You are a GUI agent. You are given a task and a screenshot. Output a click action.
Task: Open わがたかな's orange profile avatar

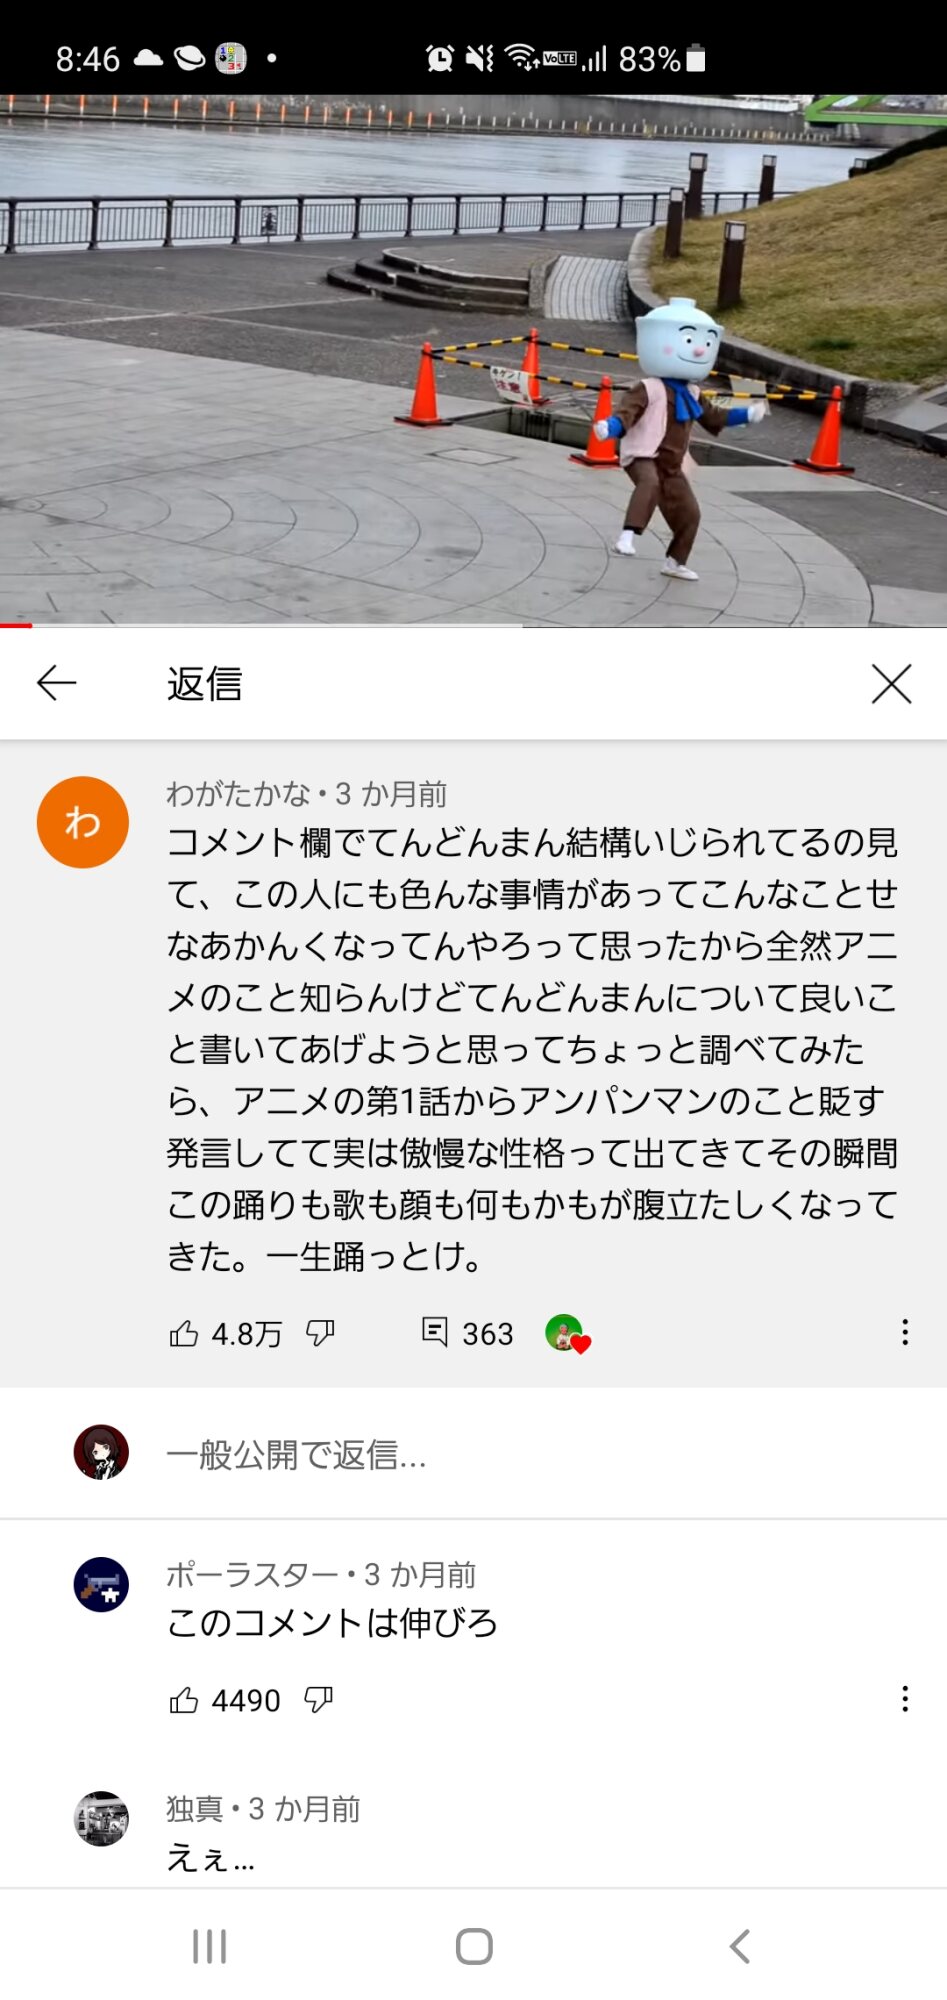coord(83,822)
